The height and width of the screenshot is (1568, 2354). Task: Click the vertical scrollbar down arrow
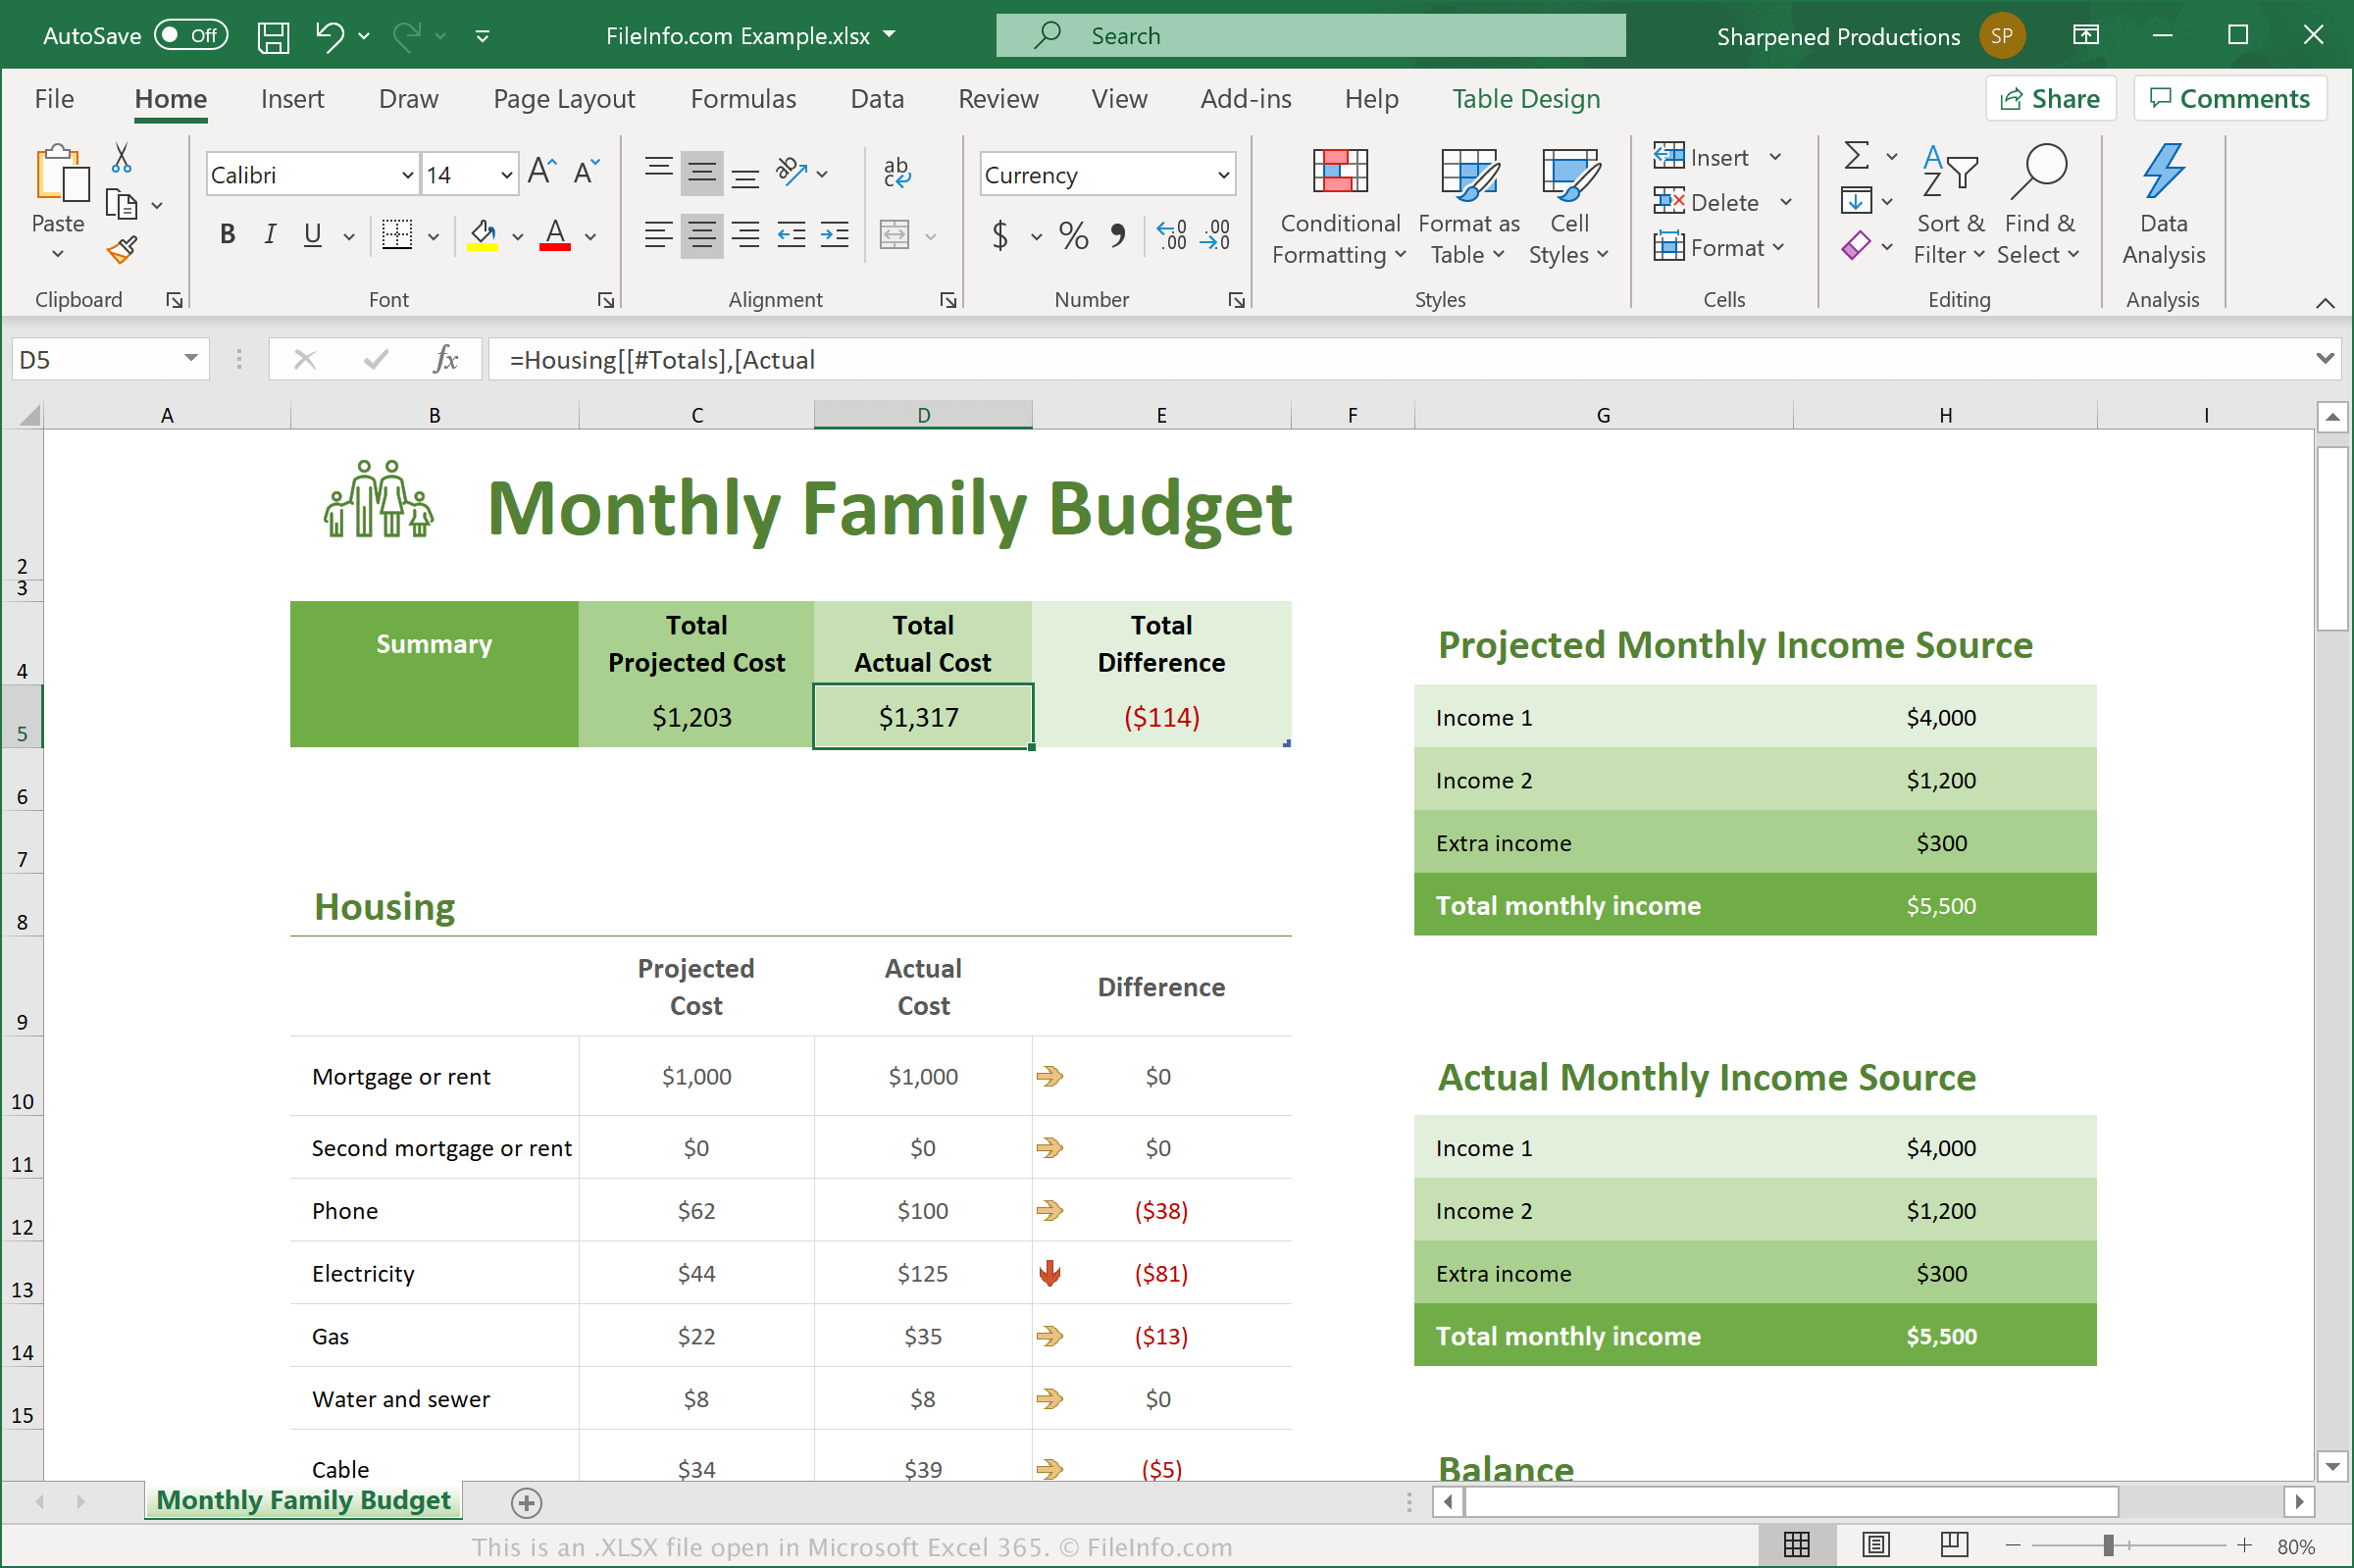2334,1466
